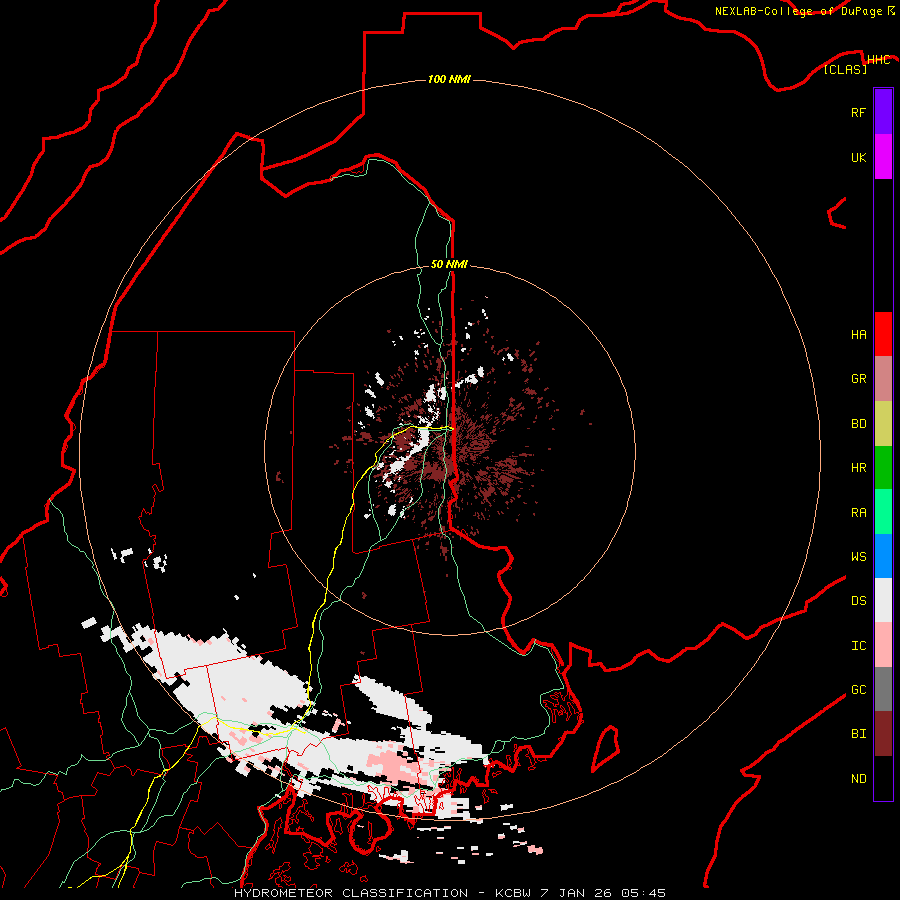The width and height of the screenshot is (900, 900).
Task: Pick the WS blue legend swatch
Action: tap(883, 556)
